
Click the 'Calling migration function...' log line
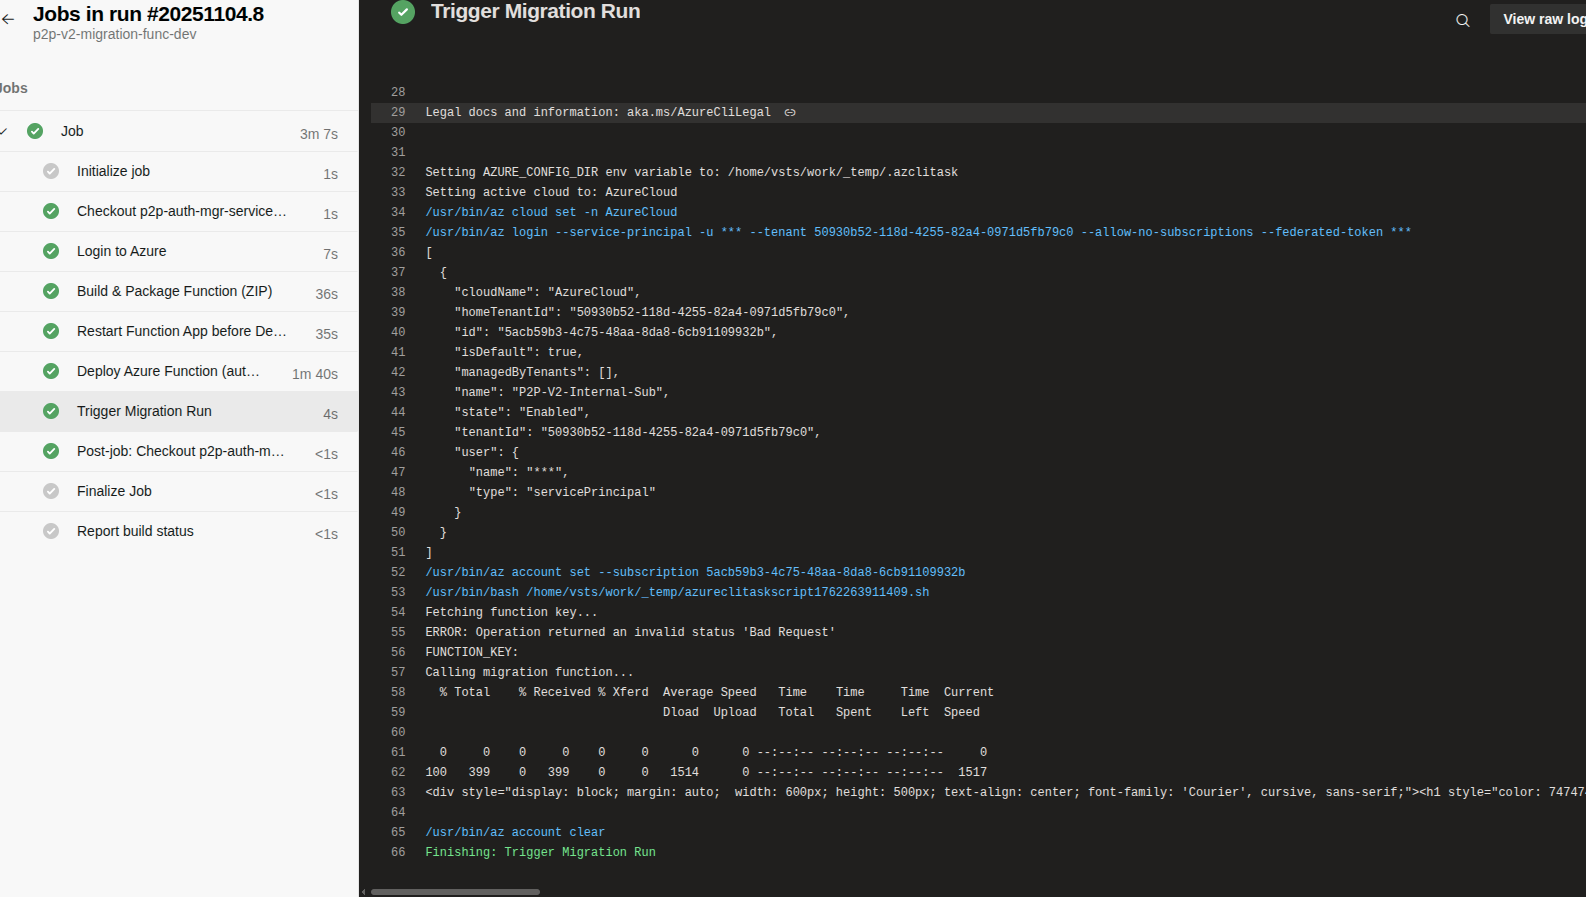529,673
